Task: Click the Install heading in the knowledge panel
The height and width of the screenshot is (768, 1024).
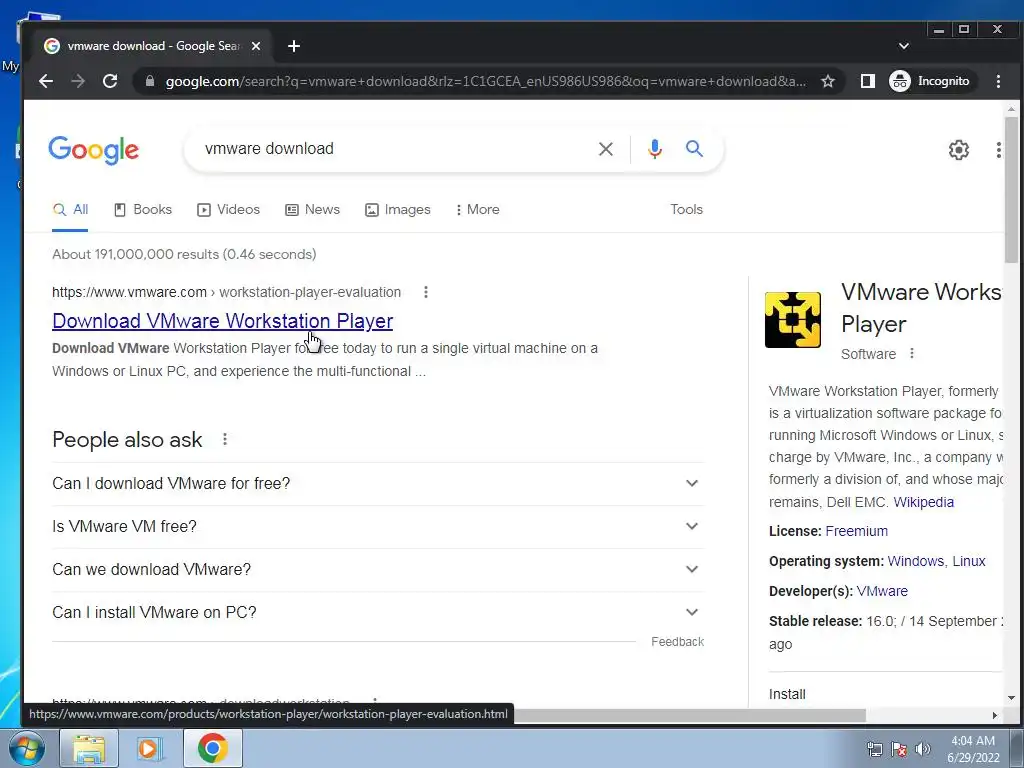Action: (x=787, y=694)
